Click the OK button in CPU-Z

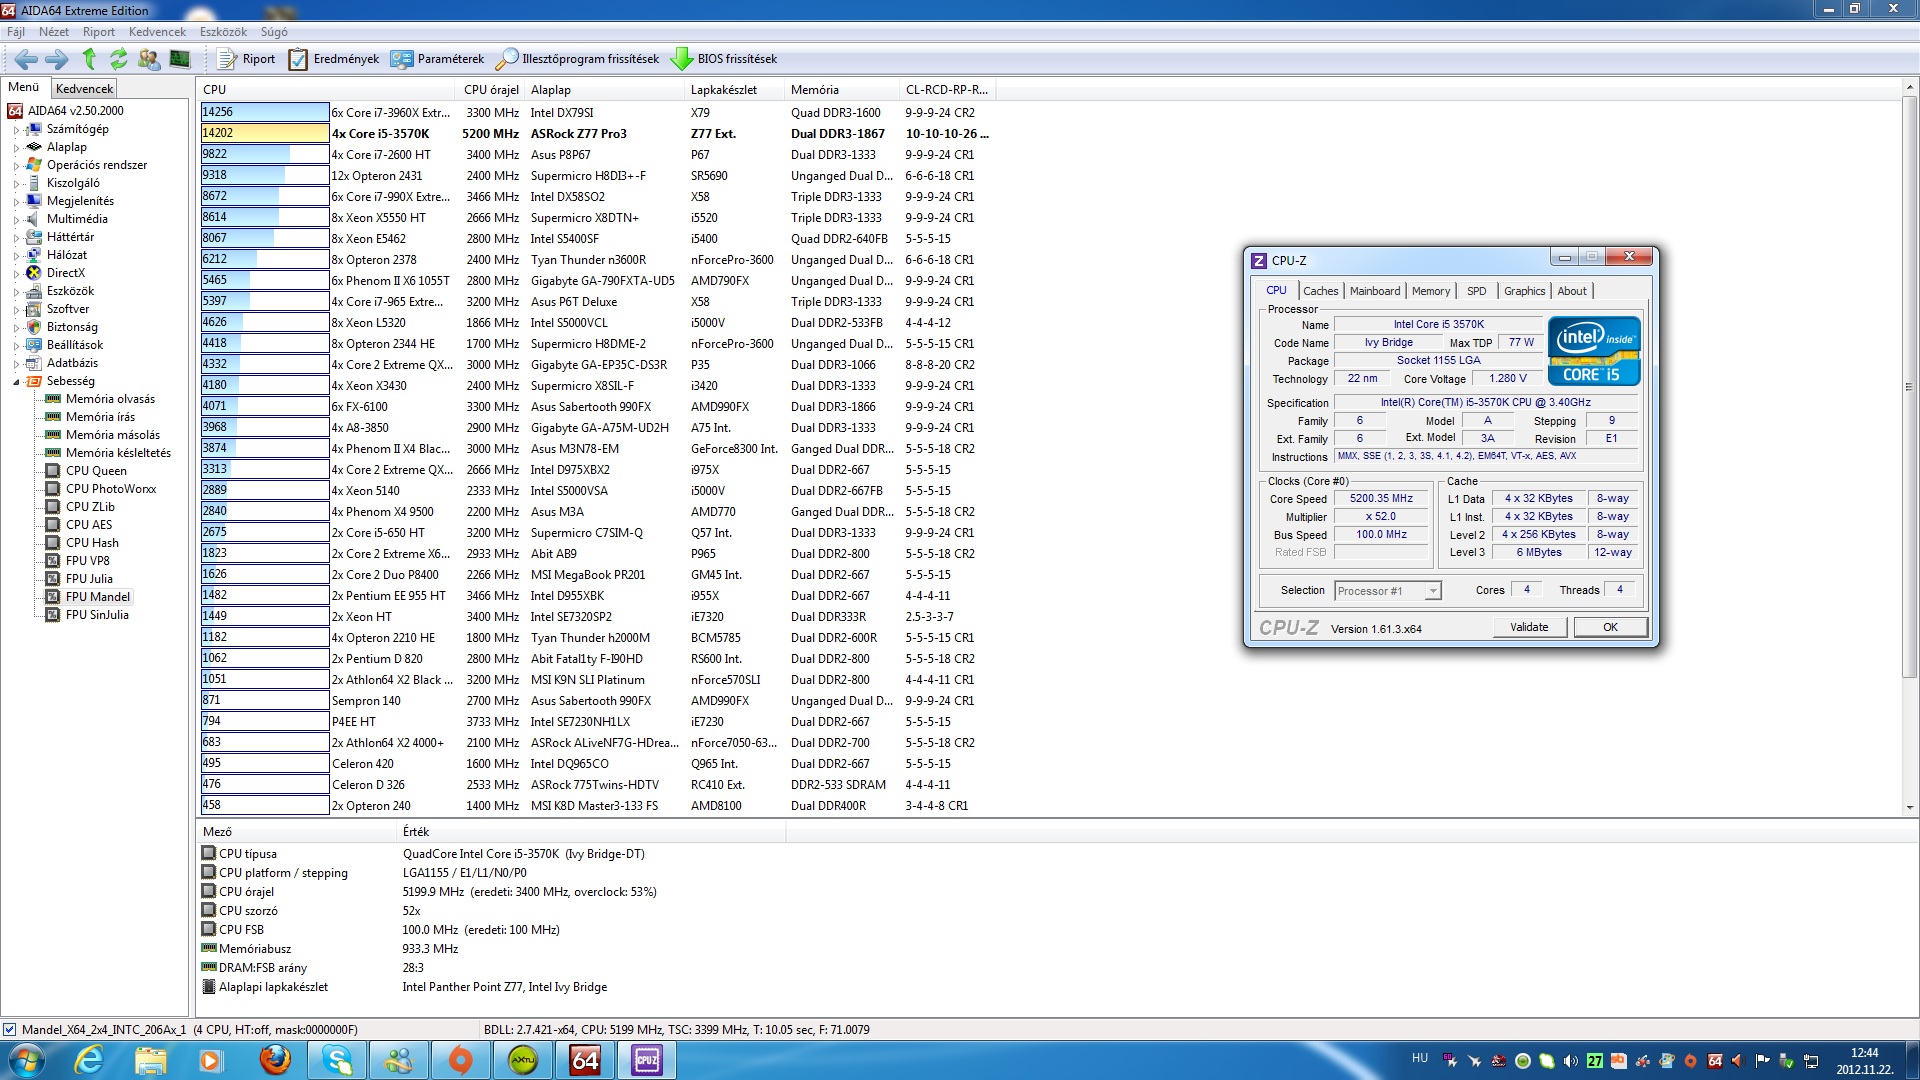1610,627
